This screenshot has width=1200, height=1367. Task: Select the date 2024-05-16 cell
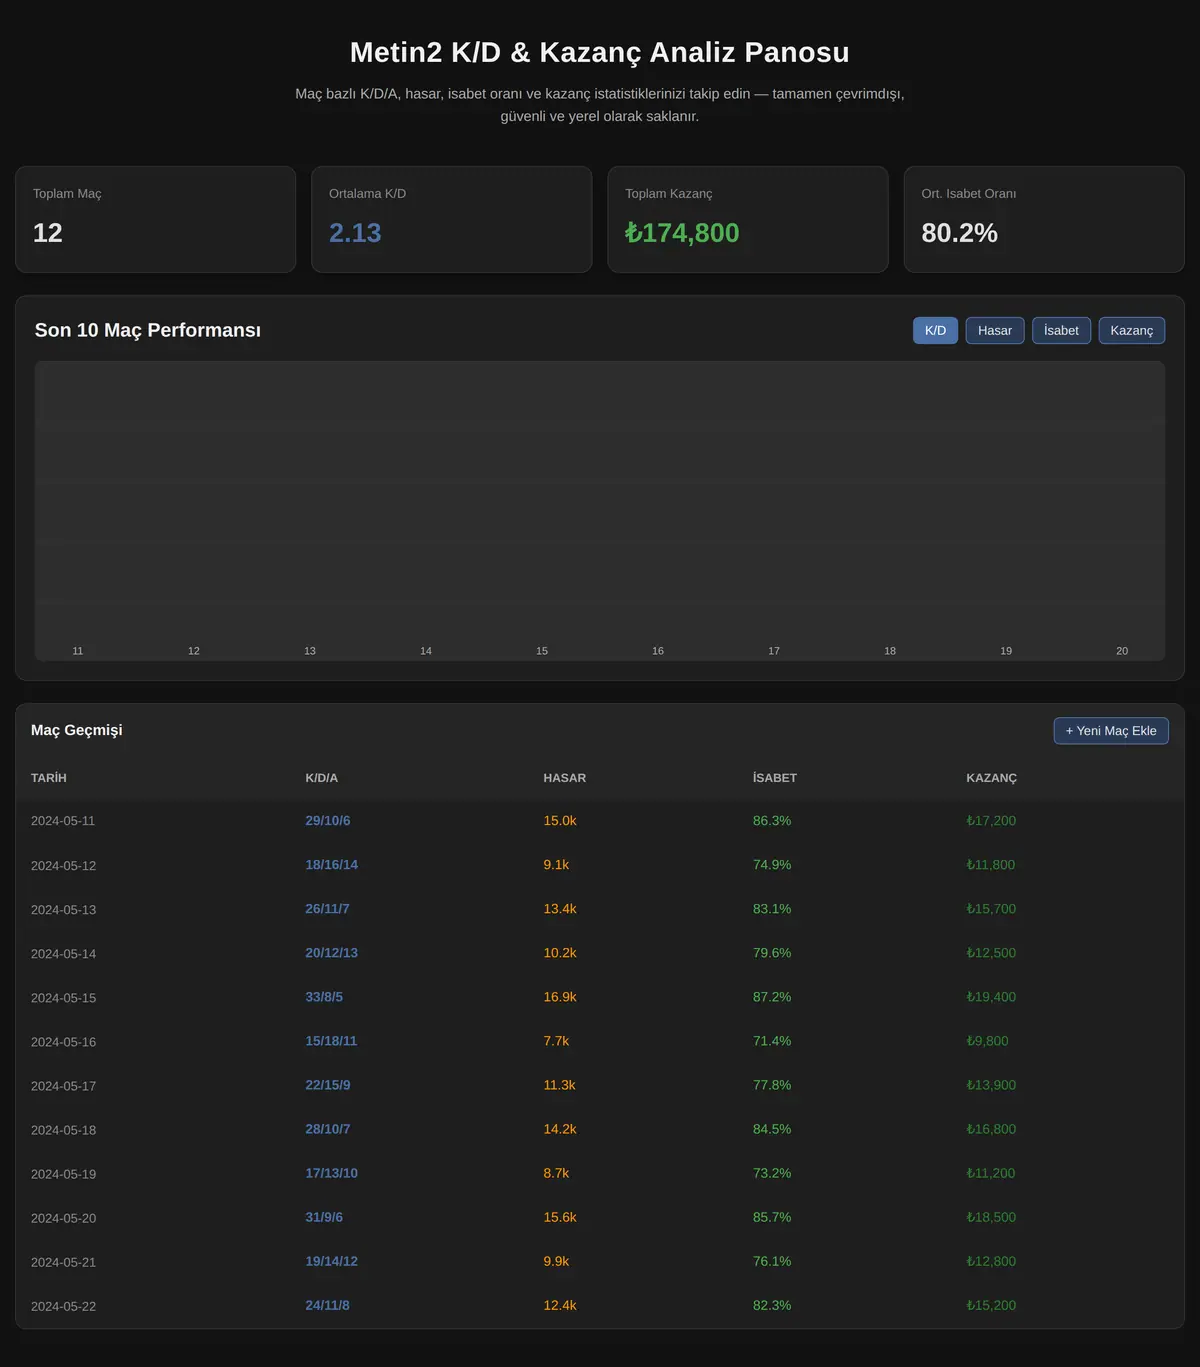(63, 1042)
